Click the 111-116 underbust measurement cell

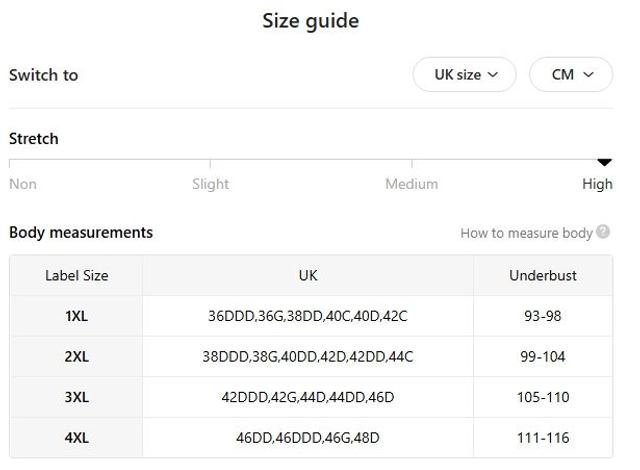coord(545,438)
